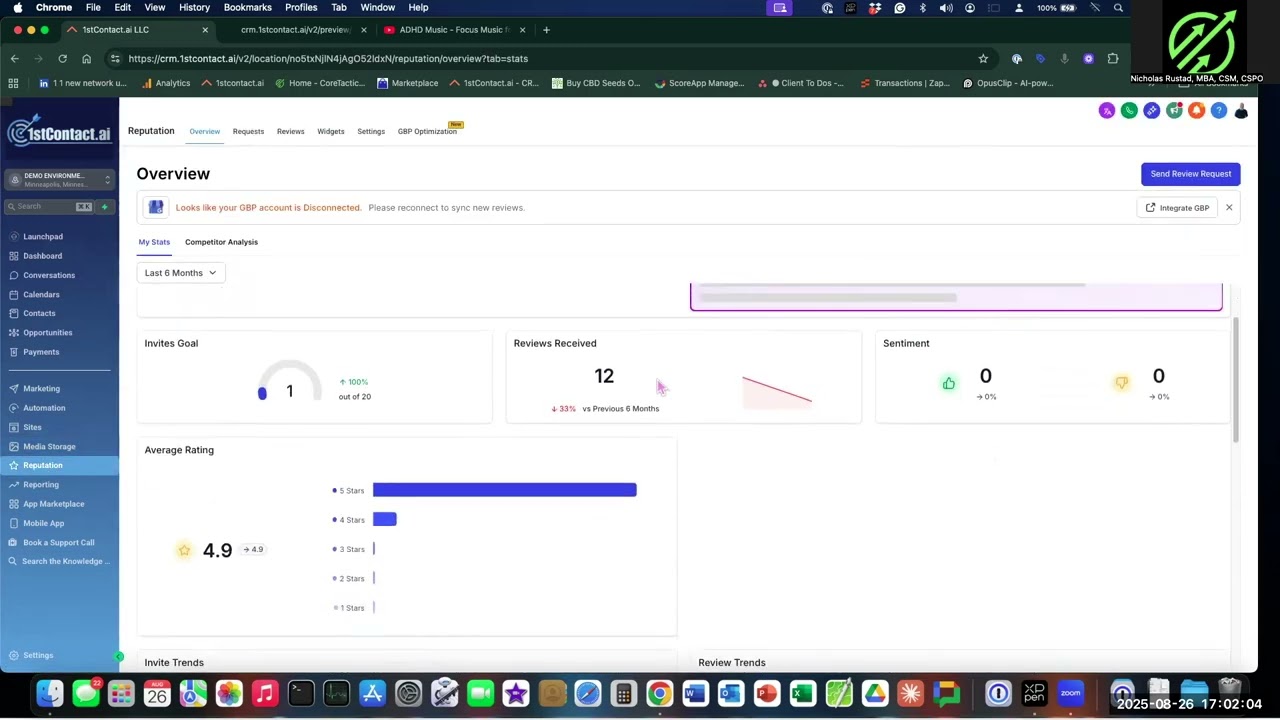Click the green sidebar collapse arrow
This screenshot has width=1280, height=720.
119,656
